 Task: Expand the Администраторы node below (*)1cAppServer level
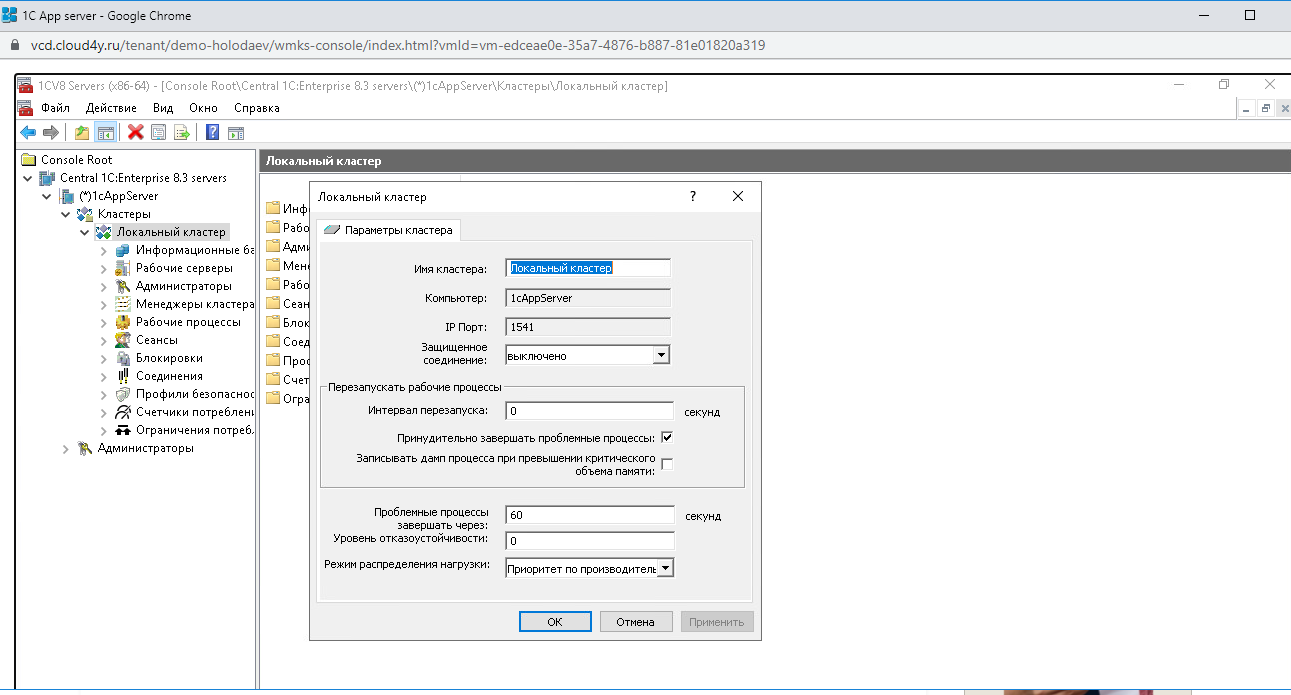click(66, 448)
